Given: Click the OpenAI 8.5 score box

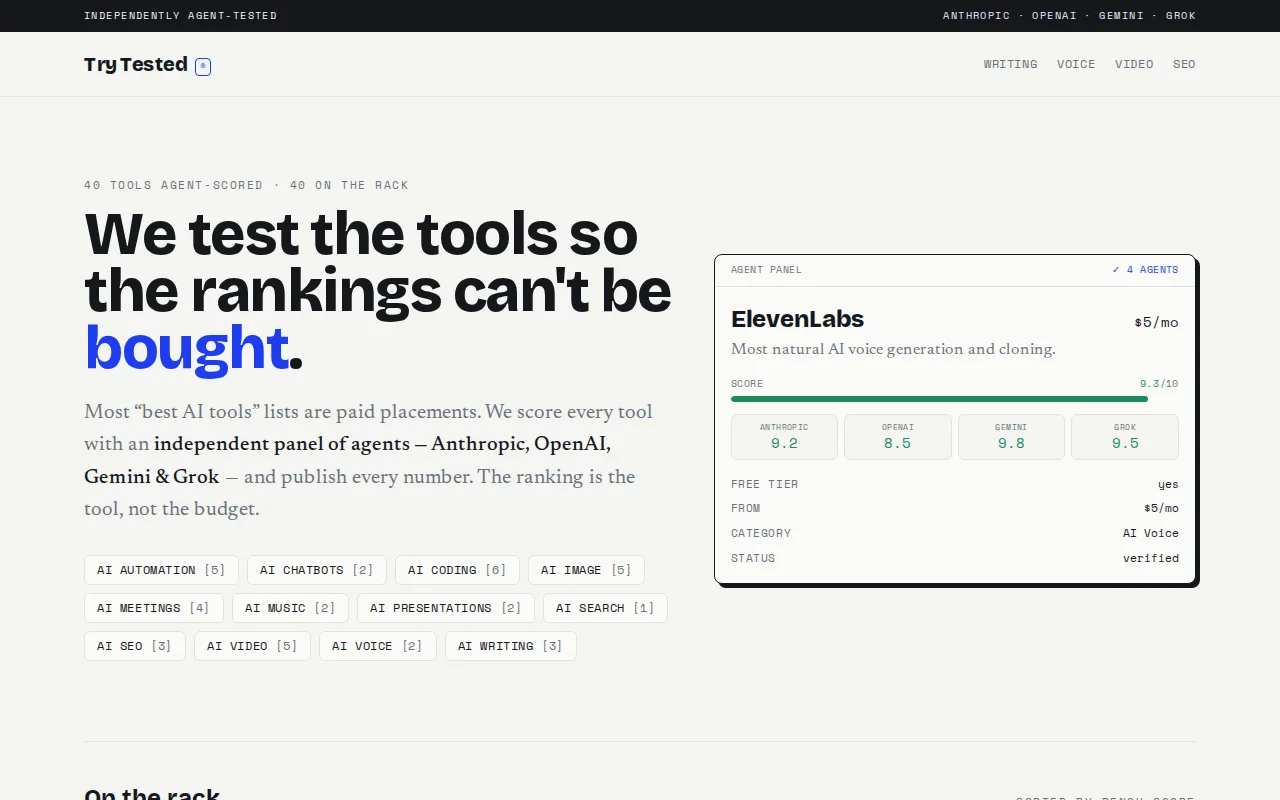Looking at the screenshot, I should click(x=898, y=437).
